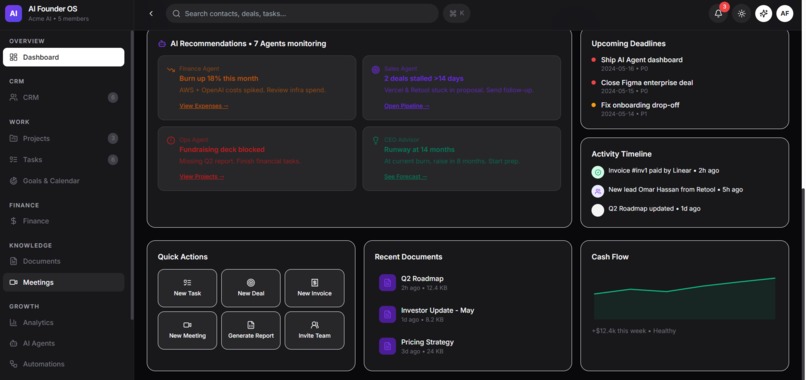Click the Investor Update document icon
Viewport: 806px width, 380px height.
pos(387,314)
